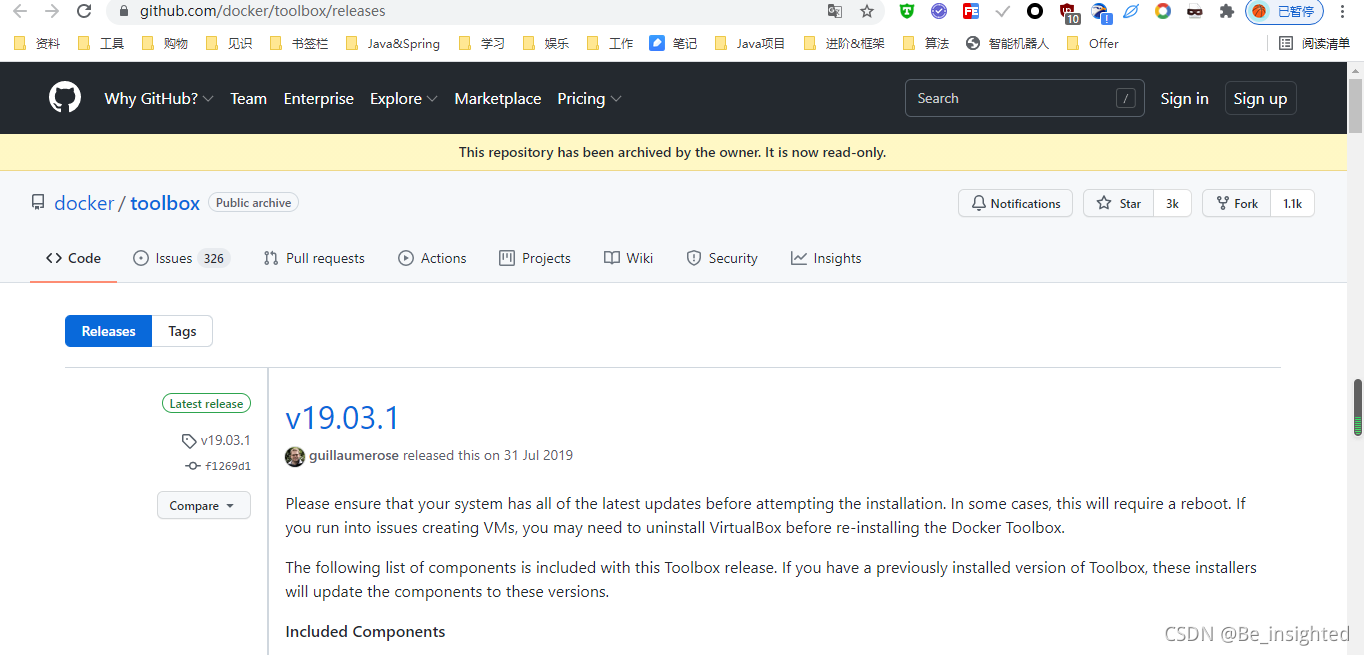Open the Extensions puzzle piece menu
Screen dimensions: 1364x655
pos(1227,11)
